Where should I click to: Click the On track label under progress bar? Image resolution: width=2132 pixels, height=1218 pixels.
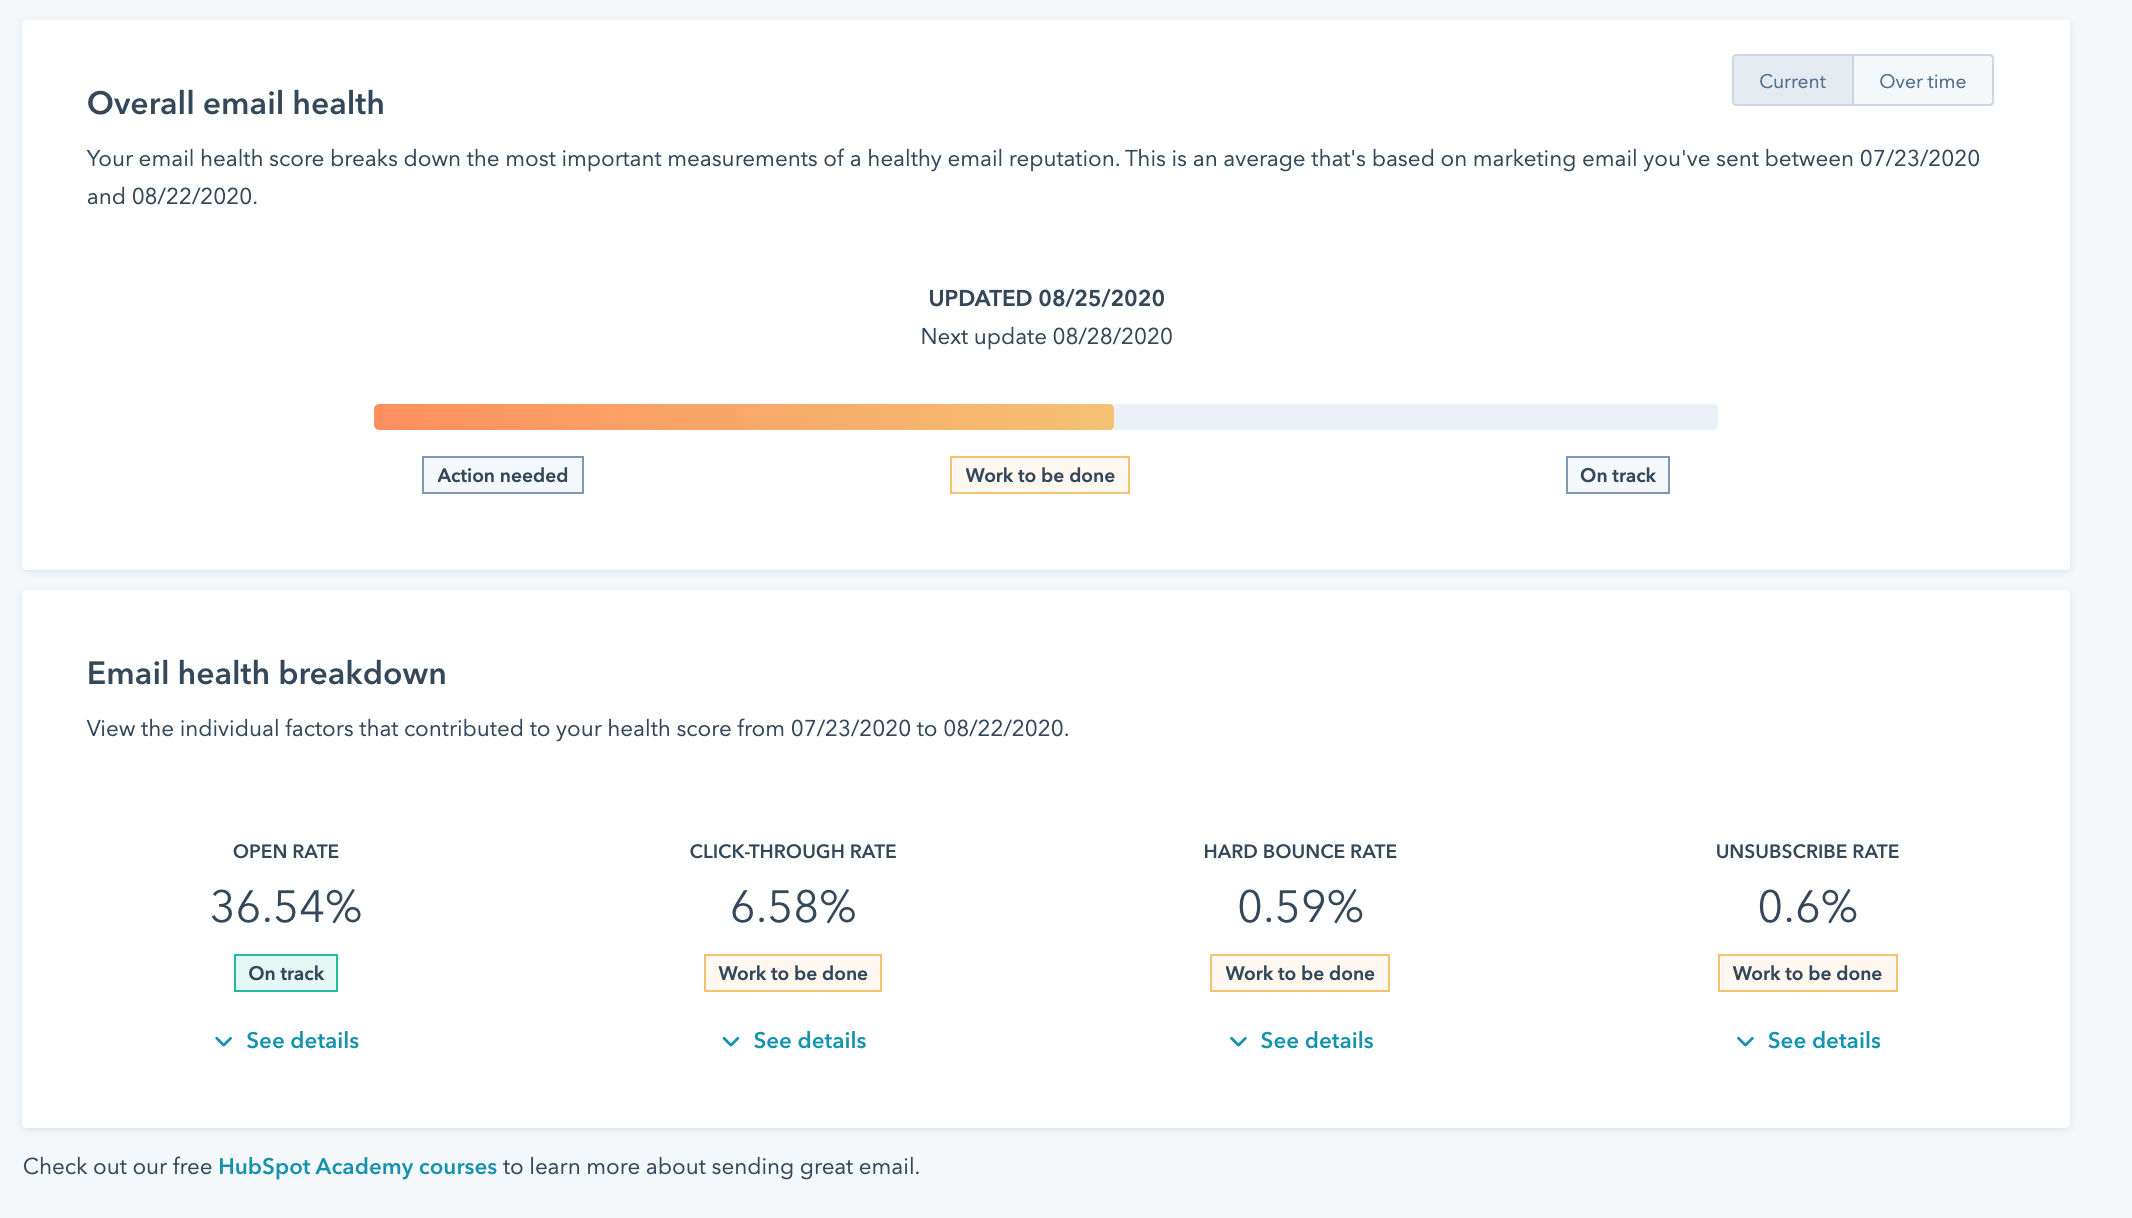[1617, 475]
